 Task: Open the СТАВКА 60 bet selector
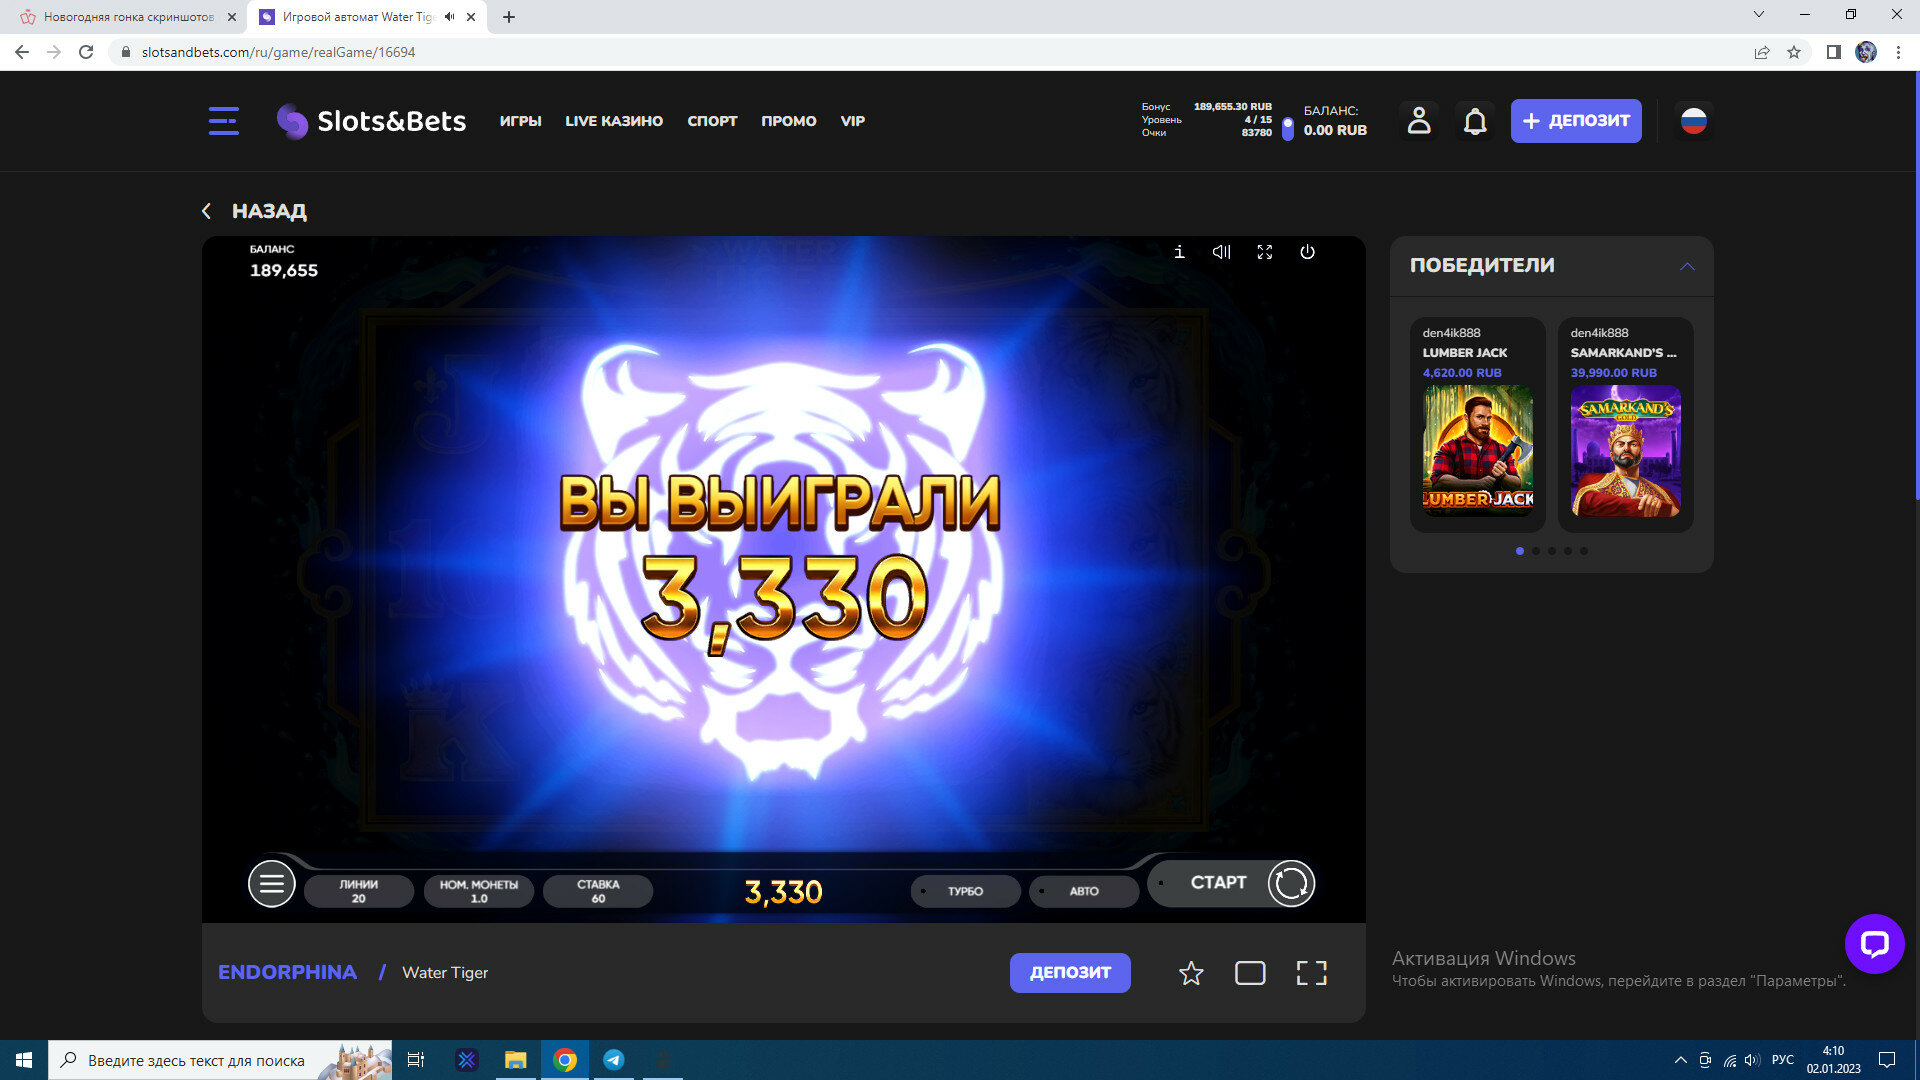pos(598,891)
